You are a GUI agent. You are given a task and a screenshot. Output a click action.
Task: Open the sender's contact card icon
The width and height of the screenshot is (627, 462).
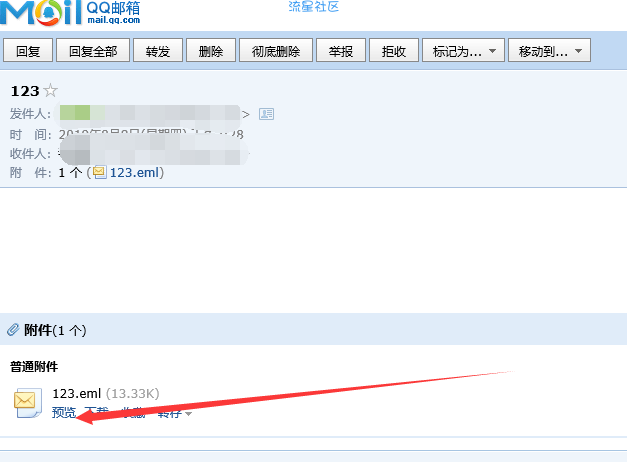(x=266, y=114)
